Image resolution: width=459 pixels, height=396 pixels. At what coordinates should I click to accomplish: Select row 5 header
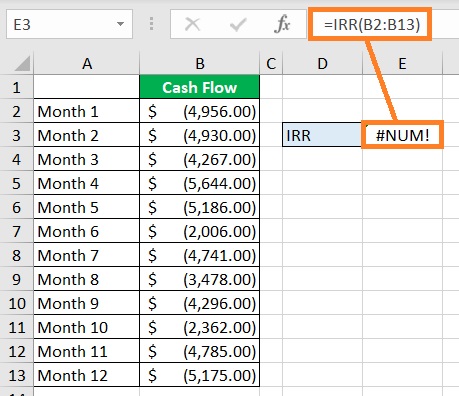click(x=17, y=183)
